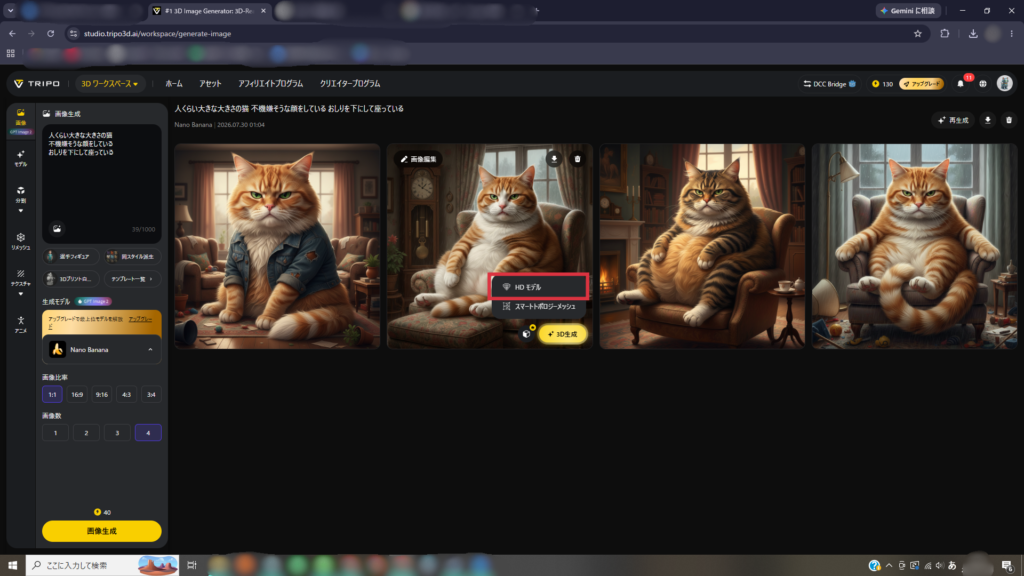Go to the アセット tab

pos(210,84)
